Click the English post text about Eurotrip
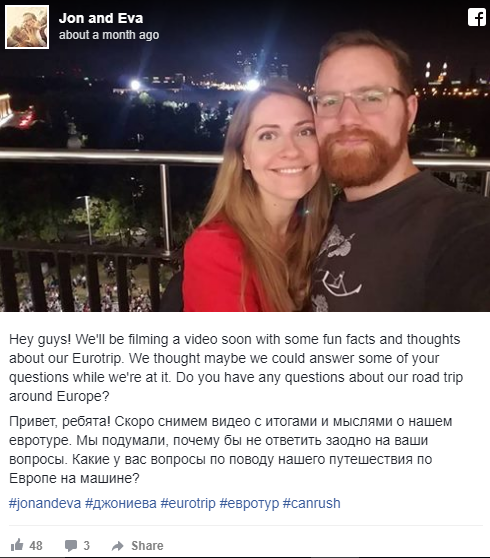 tap(236, 368)
